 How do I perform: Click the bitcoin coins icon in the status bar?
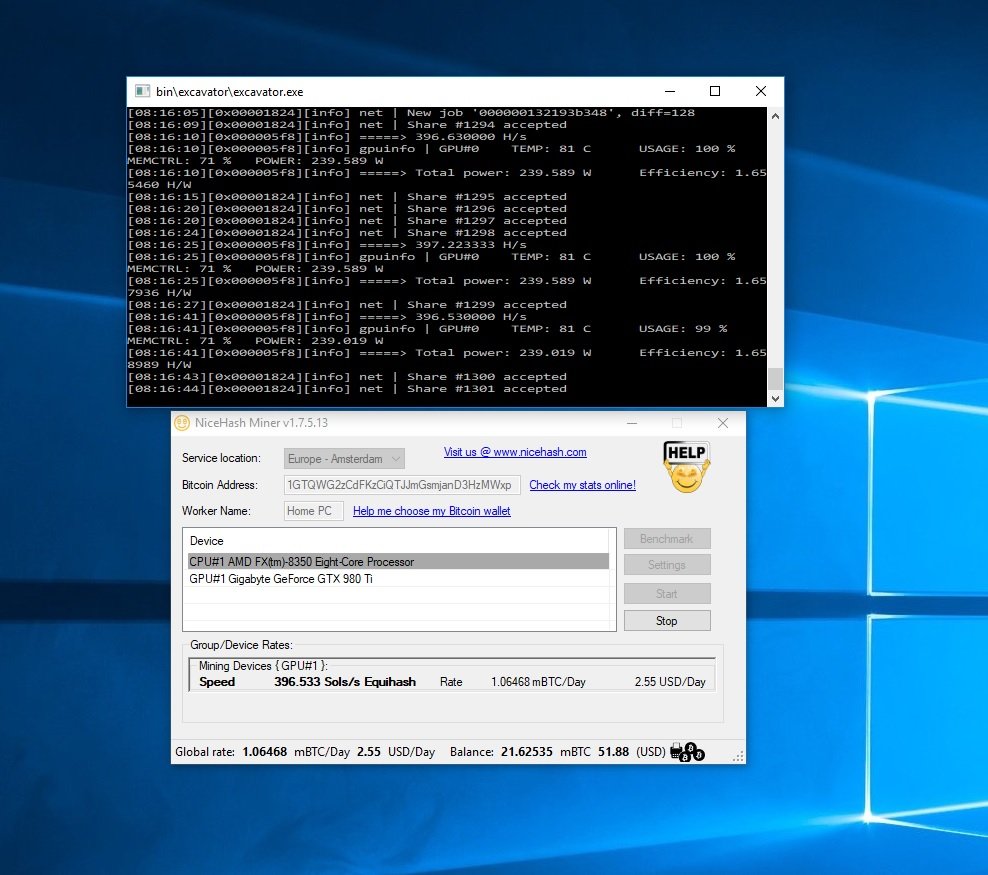coord(687,752)
